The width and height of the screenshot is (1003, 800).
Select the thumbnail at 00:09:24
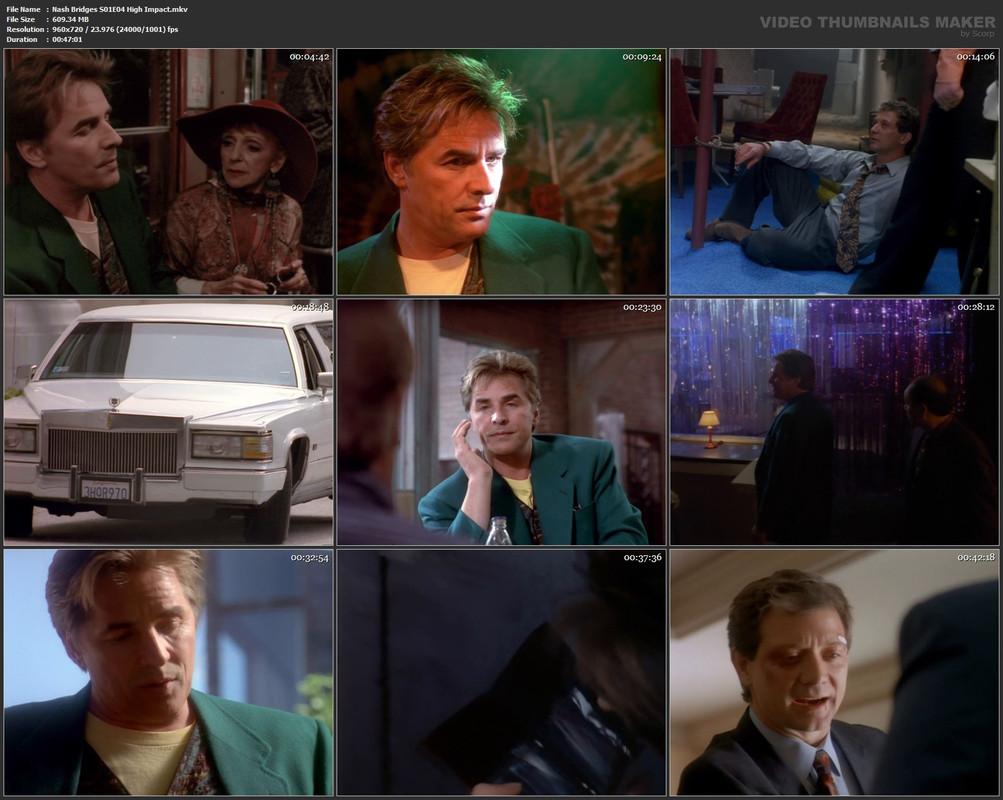(502, 171)
